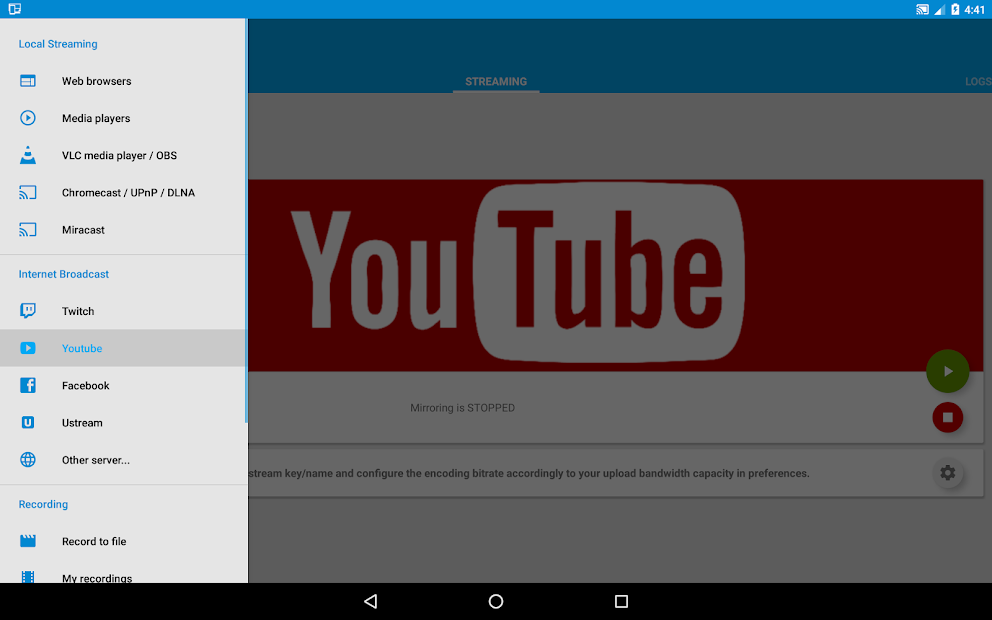Image resolution: width=992 pixels, height=620 pixels.
Task: Select Youtube in the sidebar
Action: click(x=82, y=348)
